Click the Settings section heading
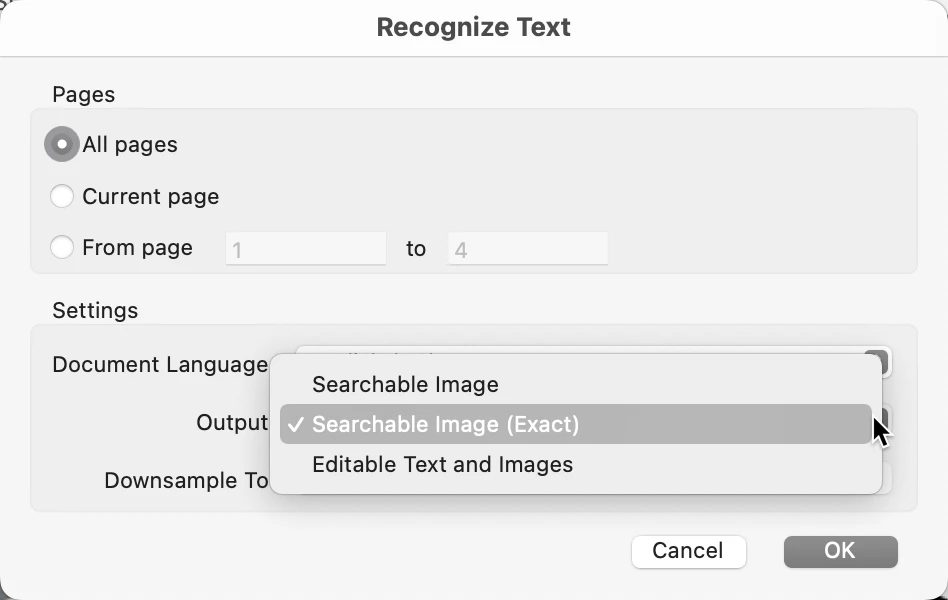The image size is (948, 600). (x=95, y=311)
